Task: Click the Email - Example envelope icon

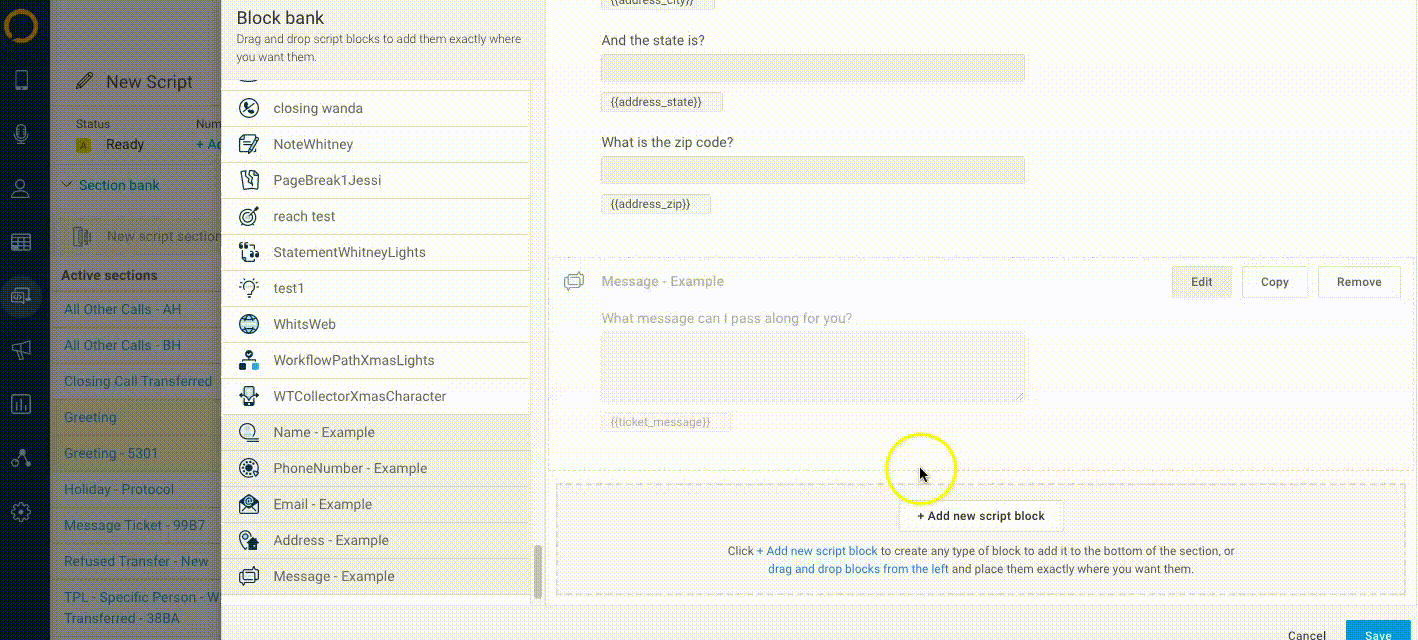Action: point(249,504)
